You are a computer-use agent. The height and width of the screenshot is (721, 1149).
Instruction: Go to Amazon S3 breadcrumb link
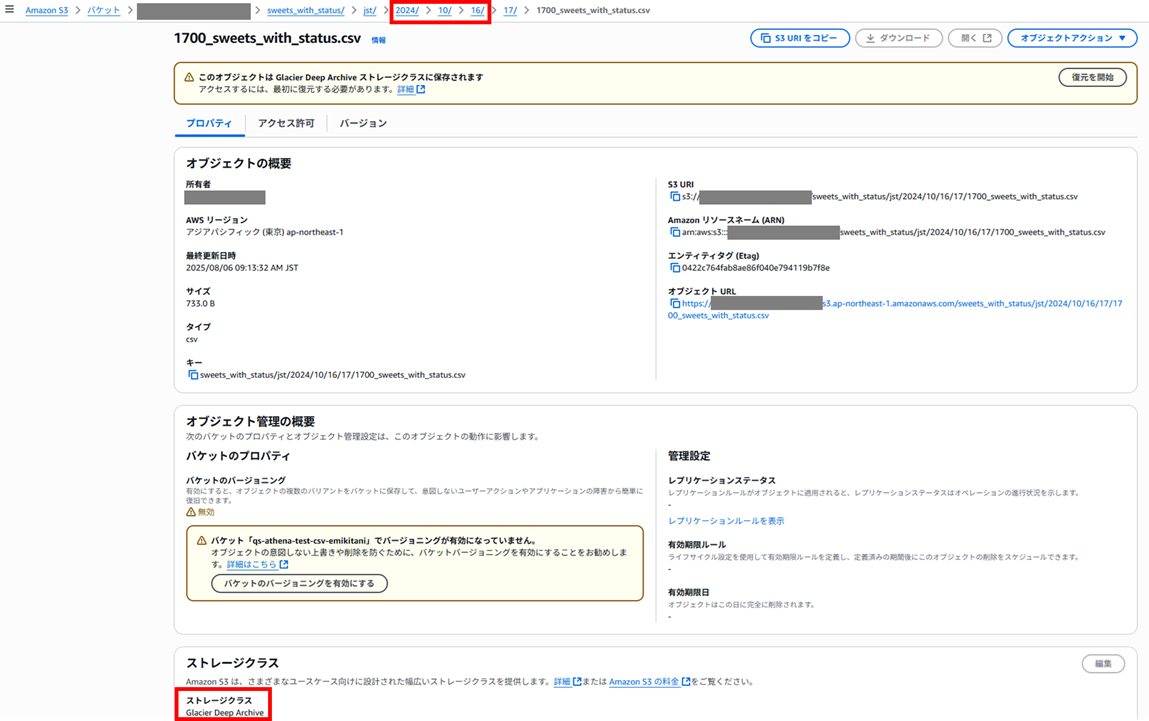point(47,10)
